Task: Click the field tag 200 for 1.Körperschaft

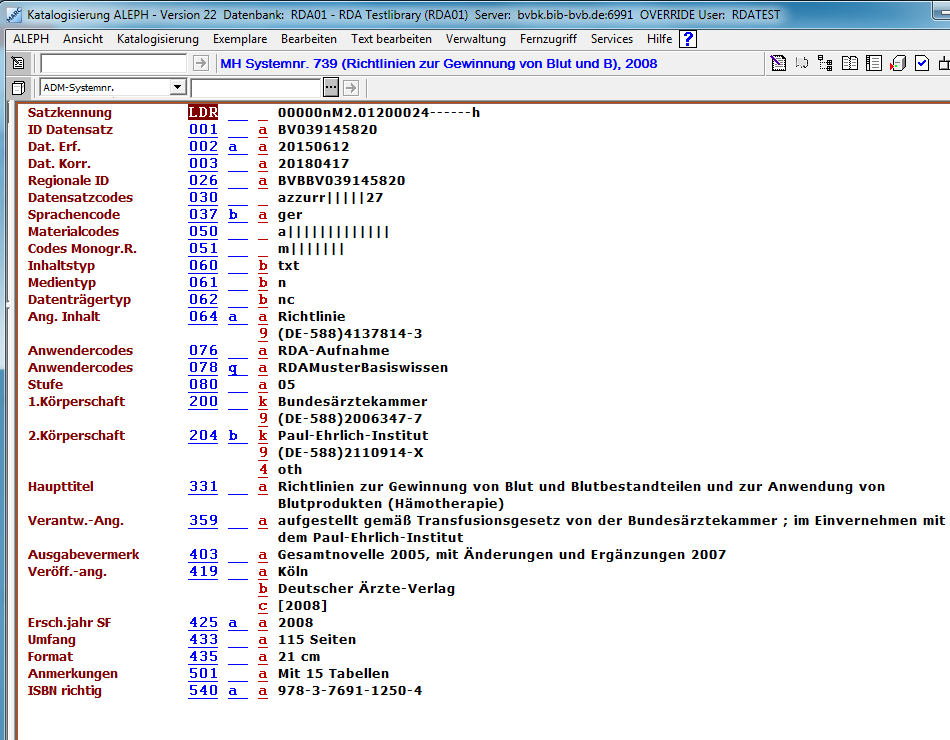Action: 203,402
